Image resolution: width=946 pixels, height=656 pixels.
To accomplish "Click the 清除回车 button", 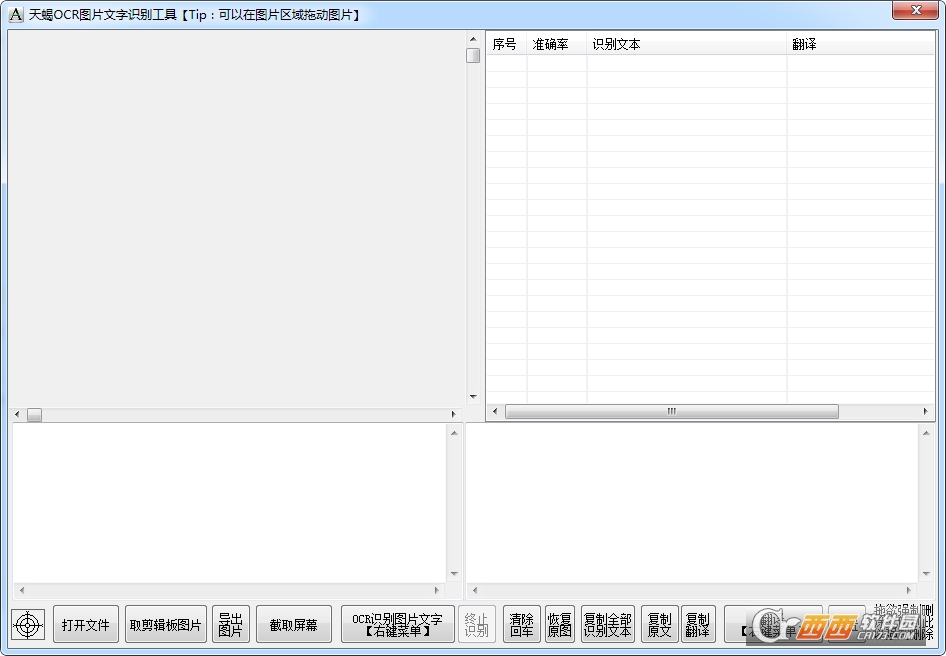I will 521,625.
